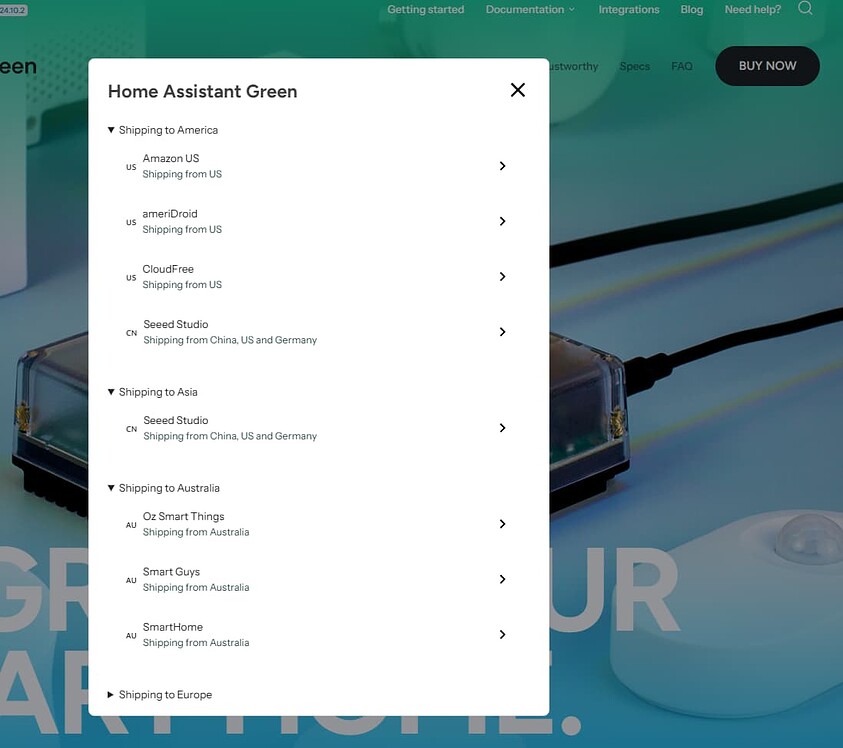This screenshot has height=748, width=843.
Task: Select the Integrations menu item
Action: (x=628, y=9)
